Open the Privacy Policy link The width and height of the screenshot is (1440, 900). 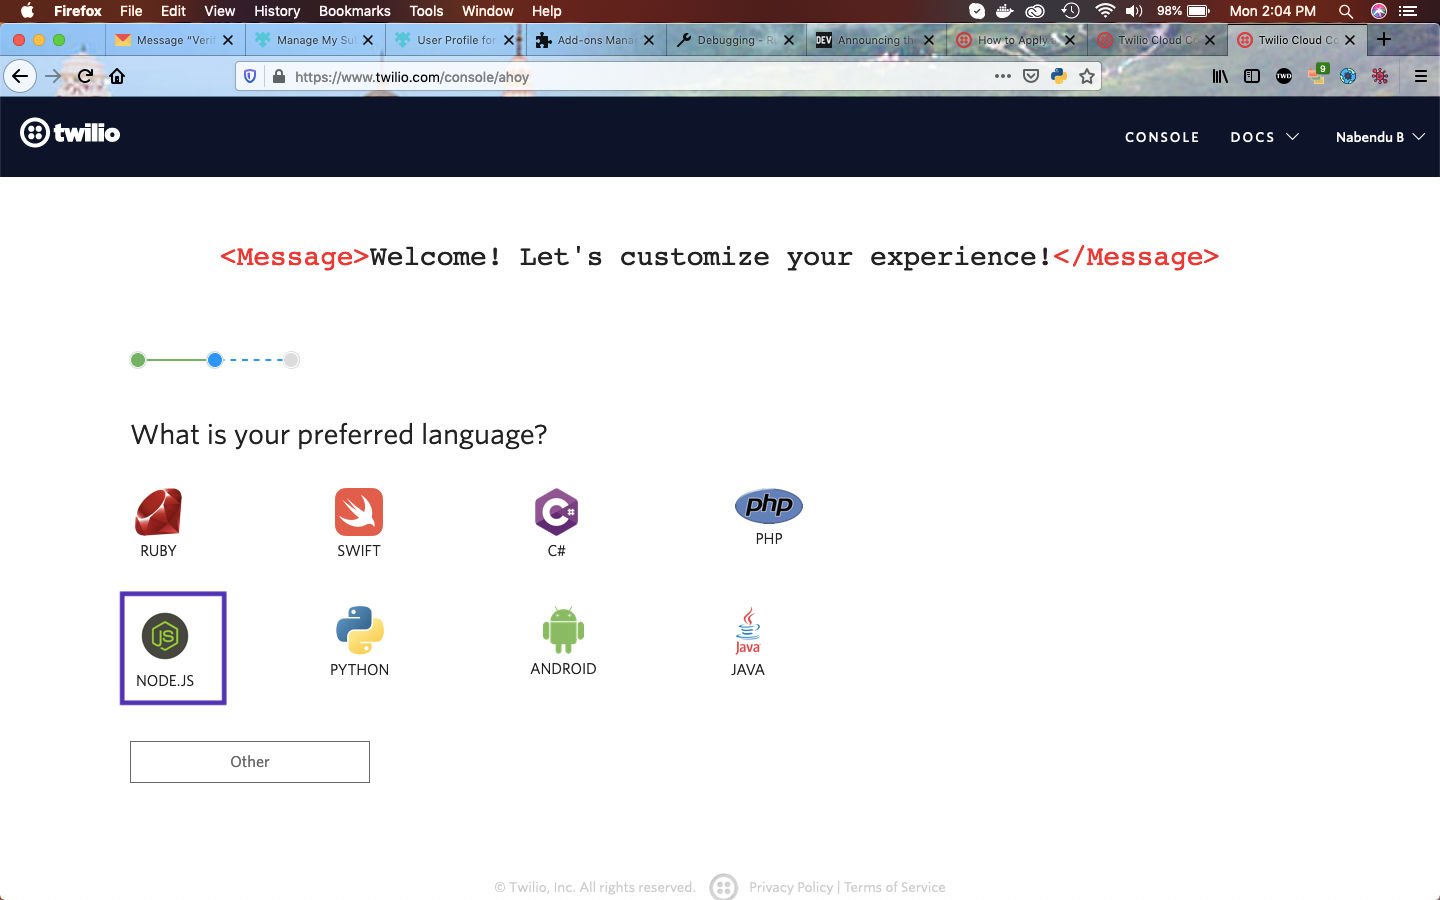tap(791, 887)
